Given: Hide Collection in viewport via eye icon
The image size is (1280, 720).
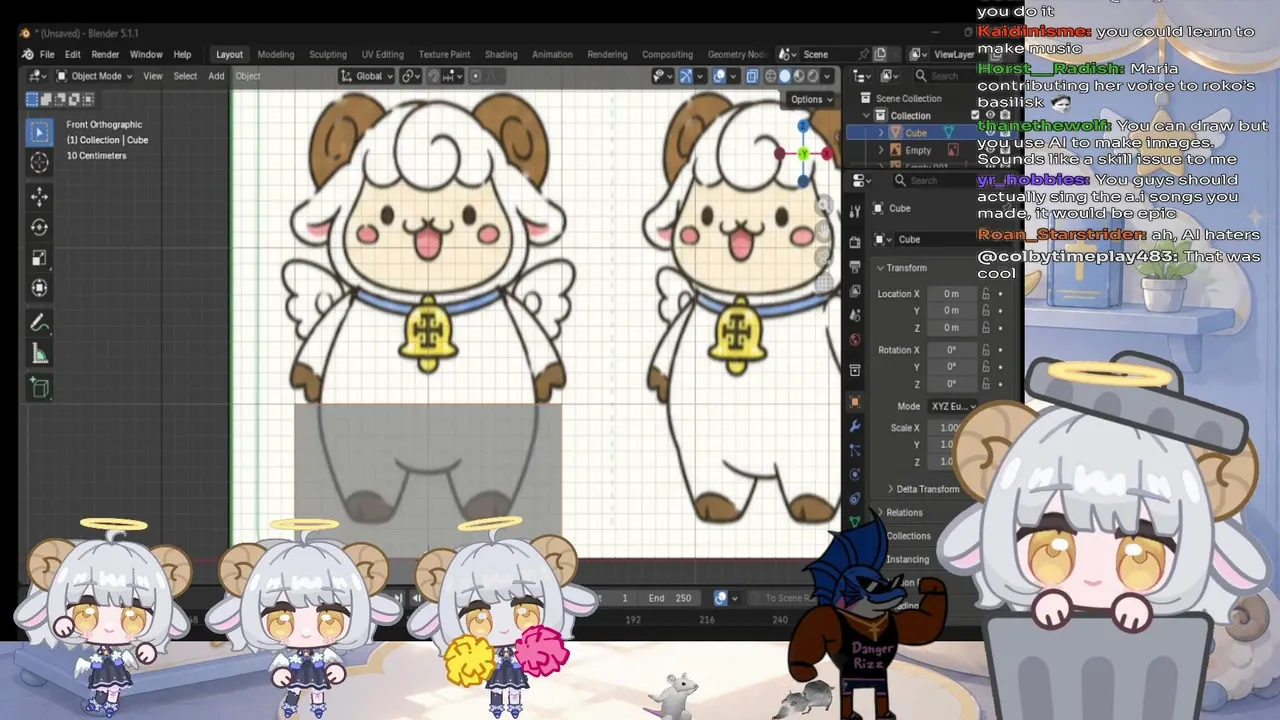Looking at the screenshot, I should click(989, 115).
